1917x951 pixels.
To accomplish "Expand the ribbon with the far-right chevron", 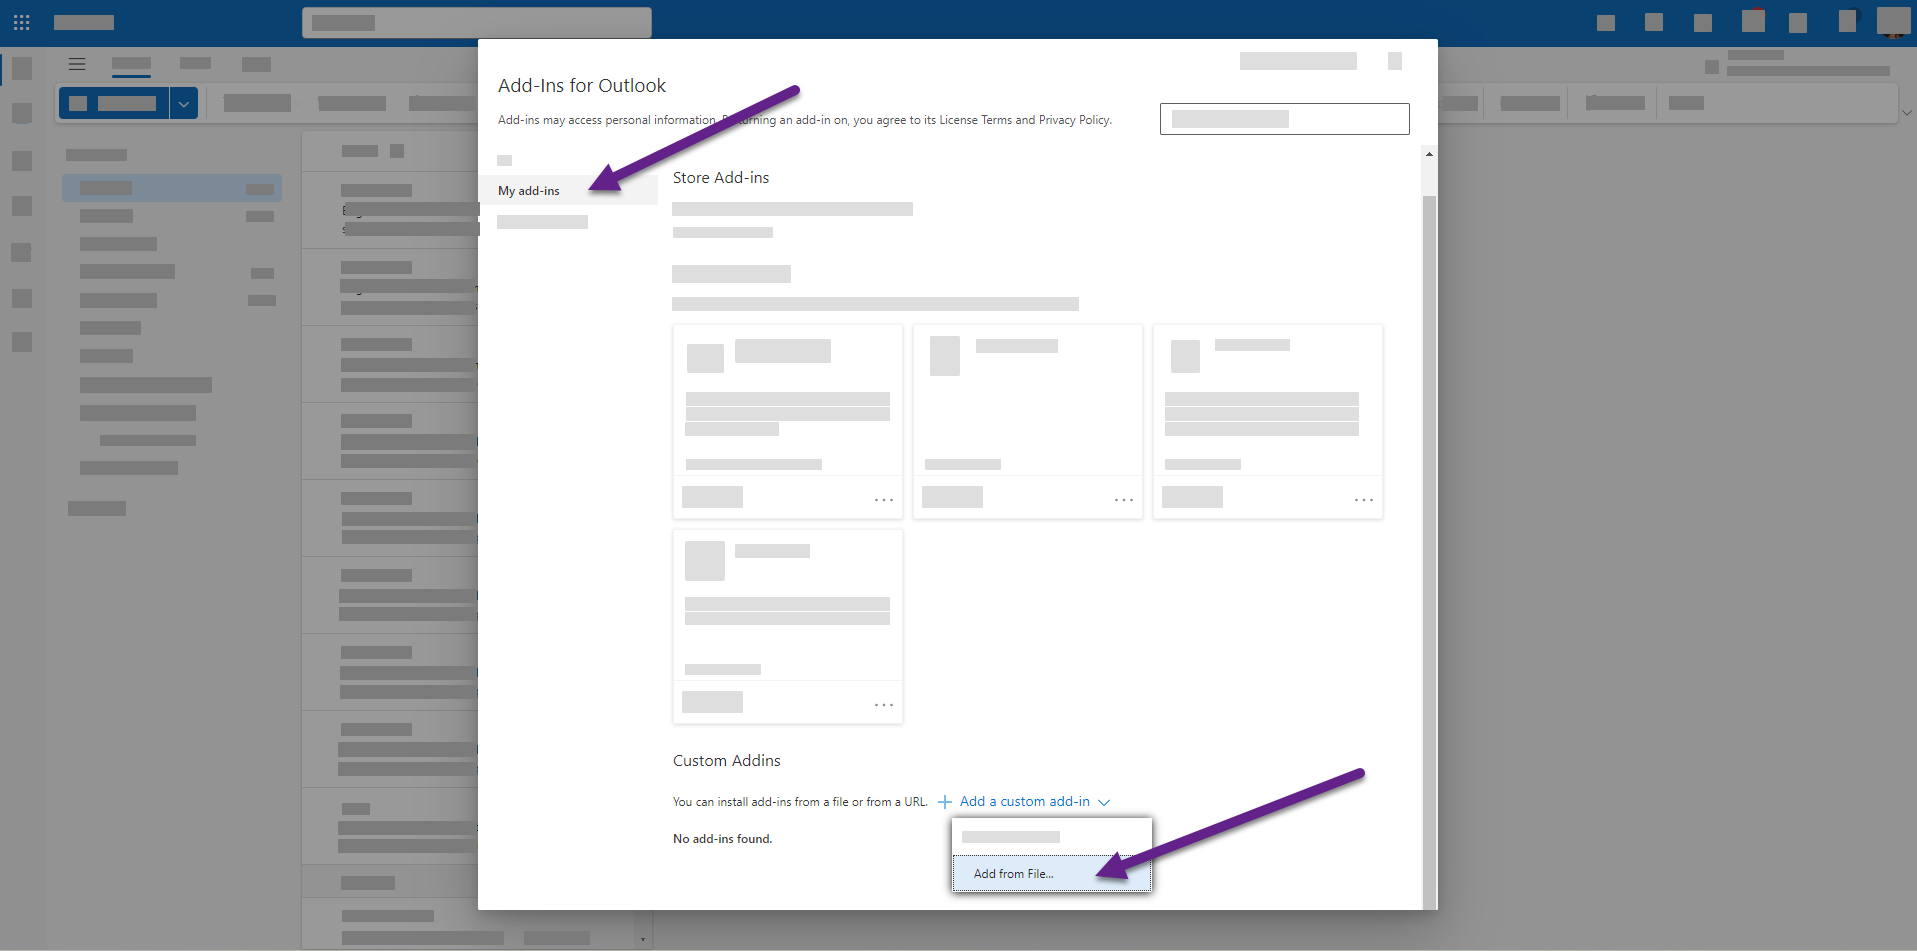I will (1907, 113).
